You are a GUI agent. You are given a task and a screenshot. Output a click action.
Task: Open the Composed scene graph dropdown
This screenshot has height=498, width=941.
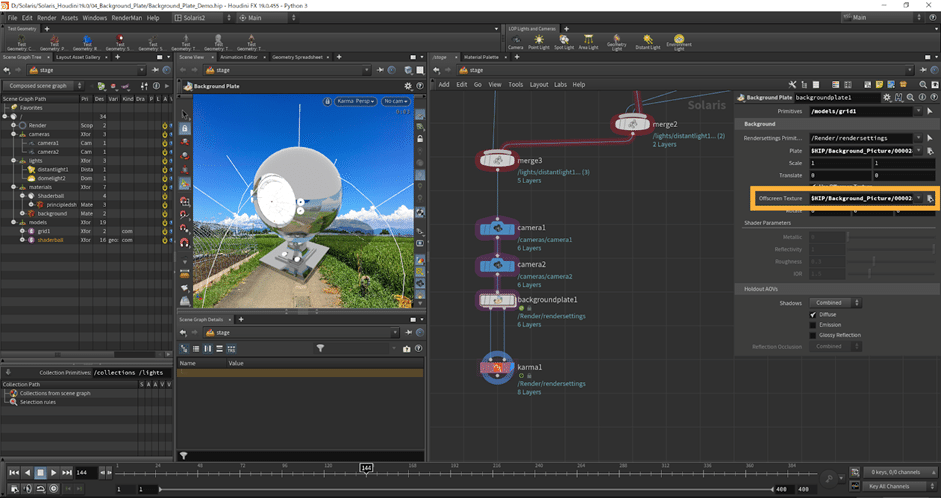[44, 86]
